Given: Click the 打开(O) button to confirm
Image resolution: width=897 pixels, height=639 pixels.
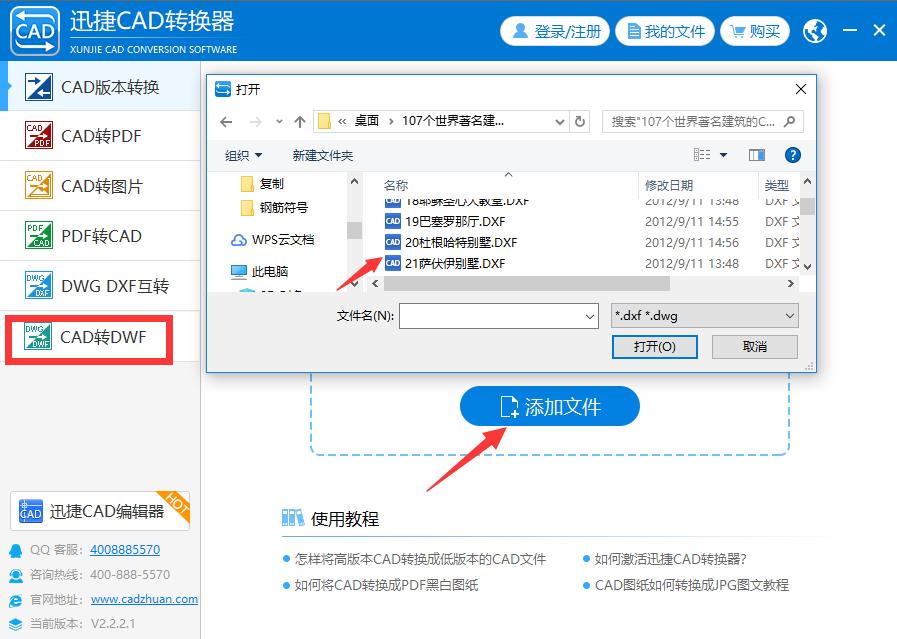Looking at the screenshot, I should 654,347.
